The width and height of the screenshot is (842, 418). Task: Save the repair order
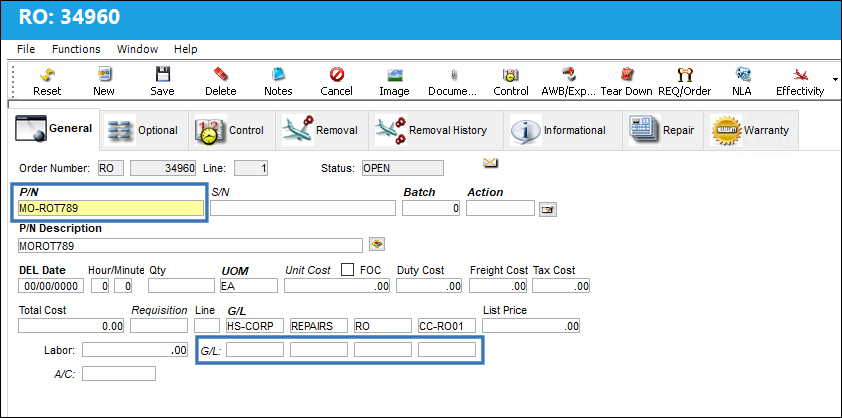click(x=162, y=74)
